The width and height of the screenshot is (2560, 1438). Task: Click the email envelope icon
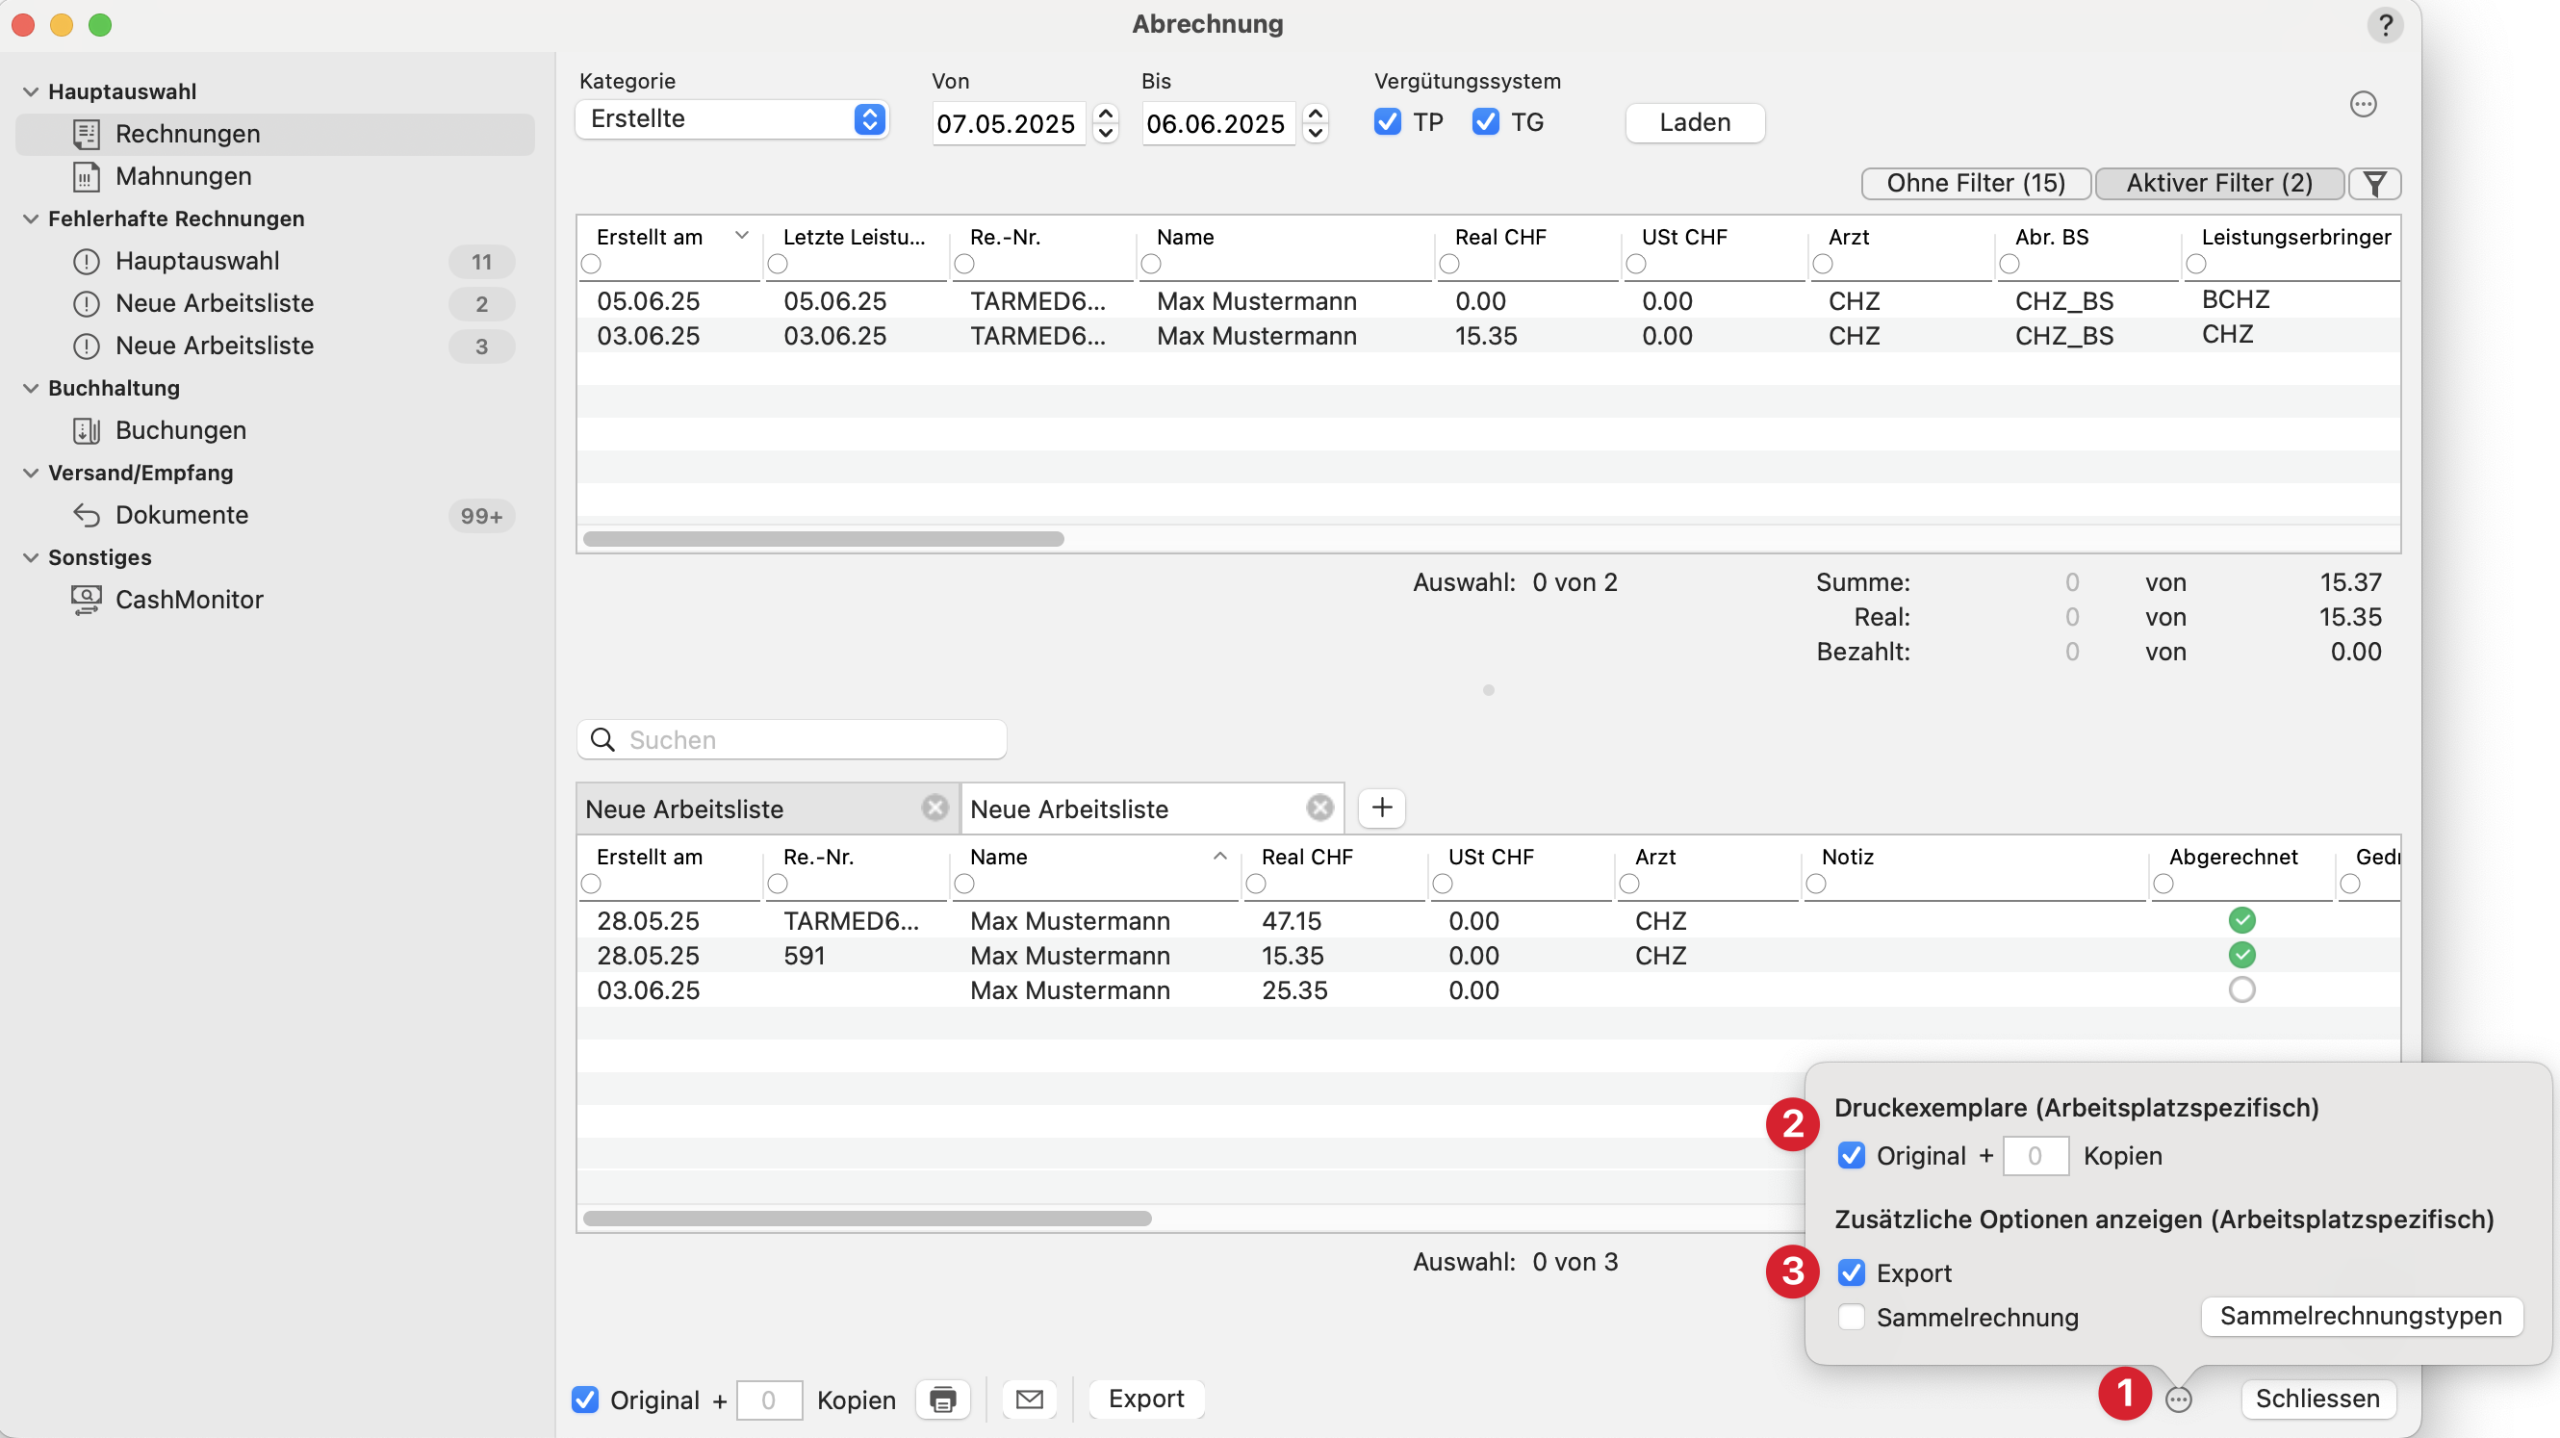1029,1399
